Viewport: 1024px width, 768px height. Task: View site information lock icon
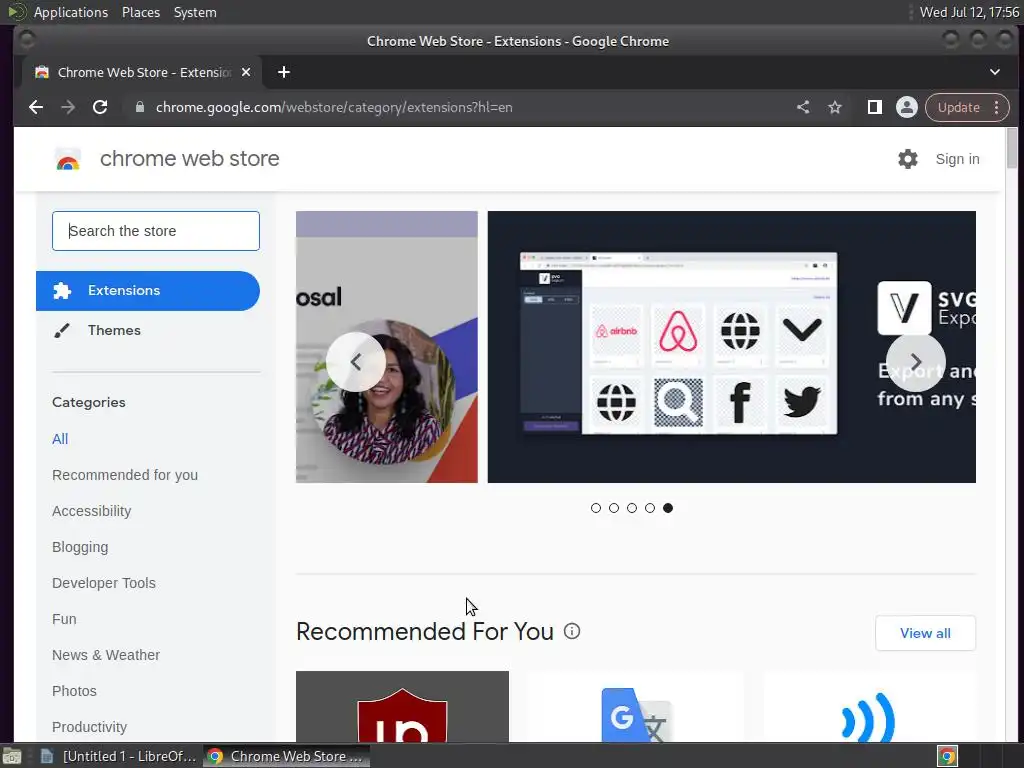139,107
